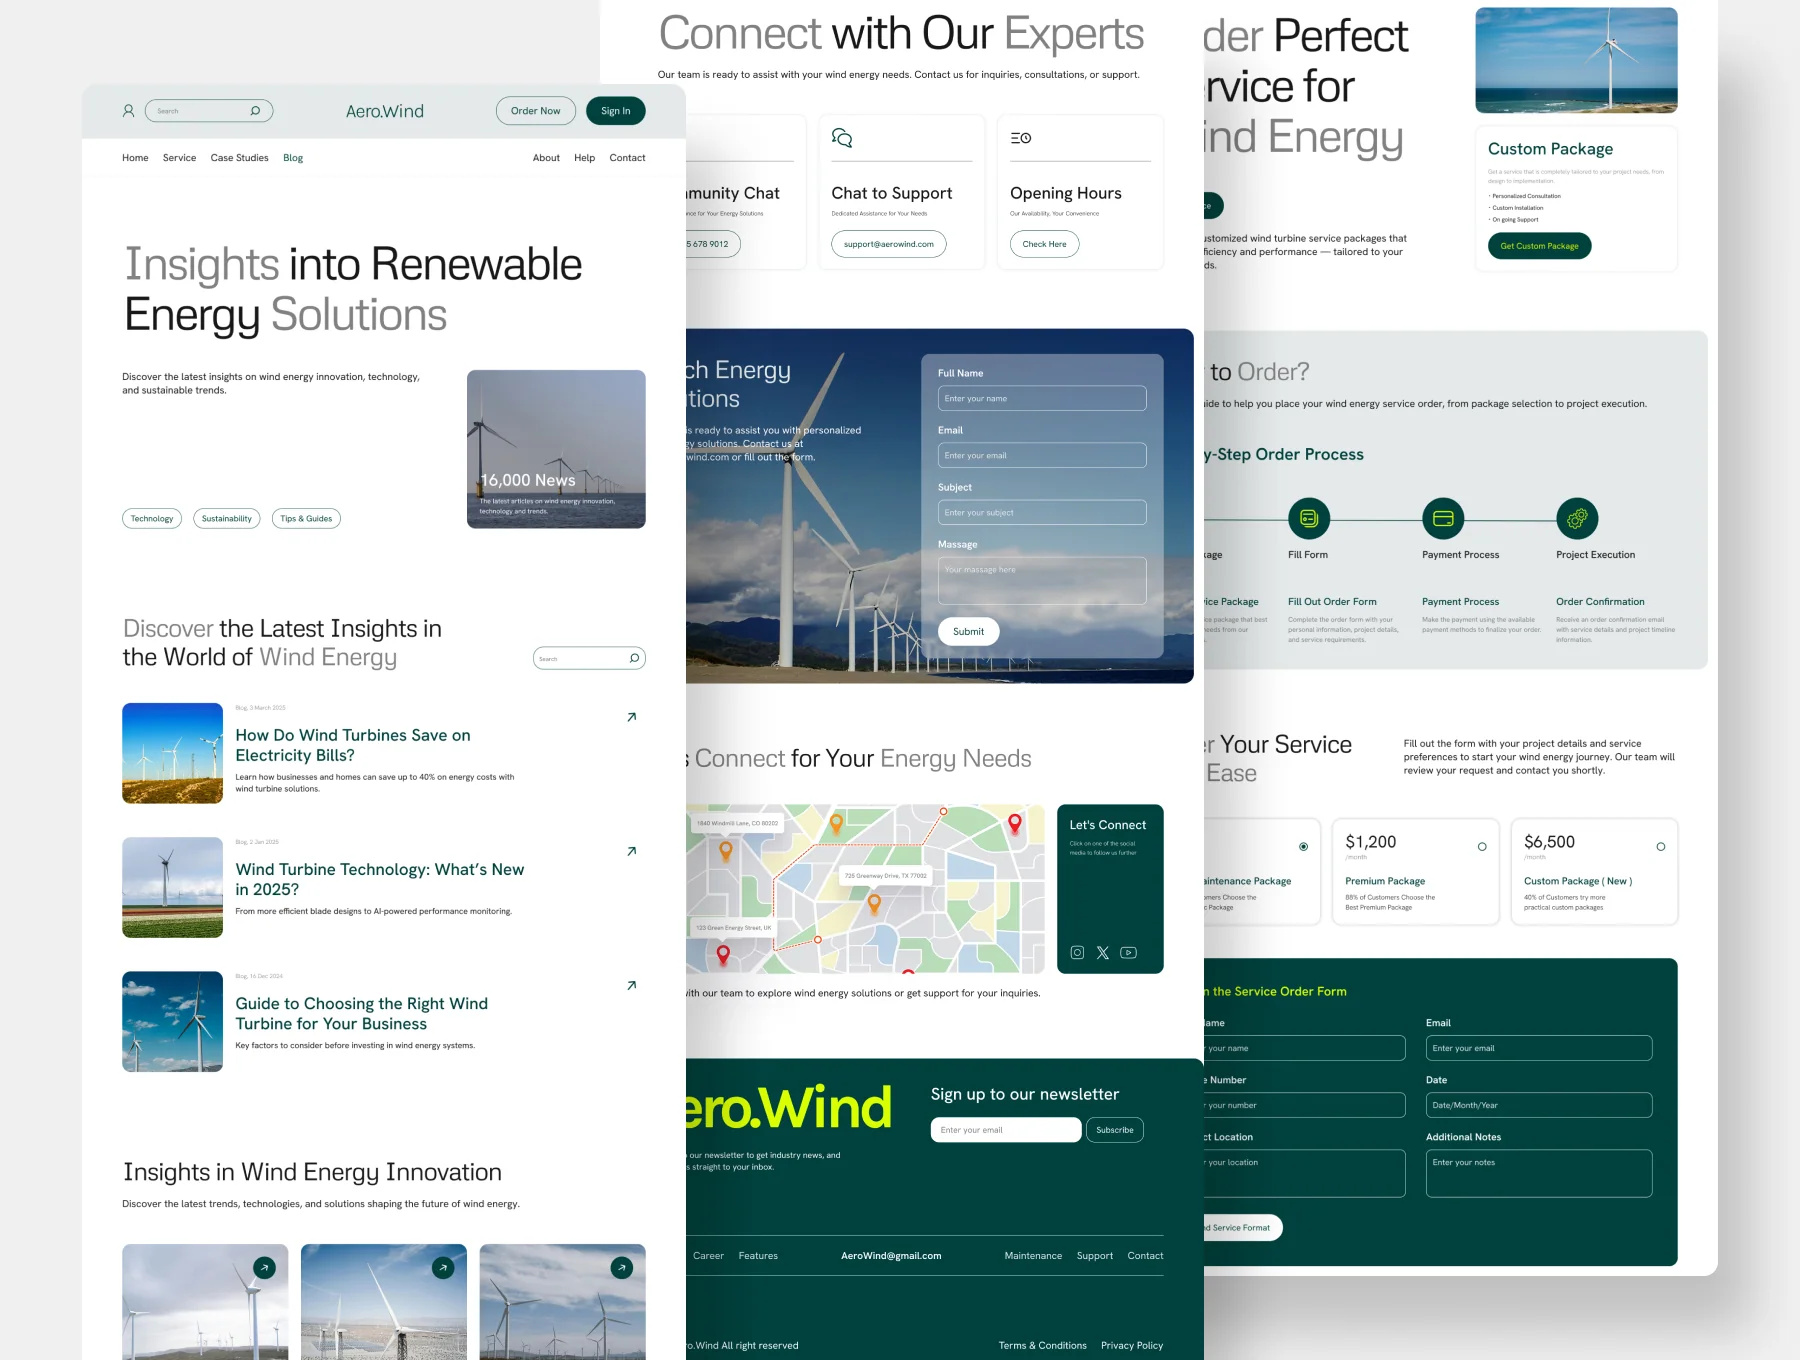Open Blog menu item
This screenshot has height=1360, width=1800.
[x=293, y=158]
